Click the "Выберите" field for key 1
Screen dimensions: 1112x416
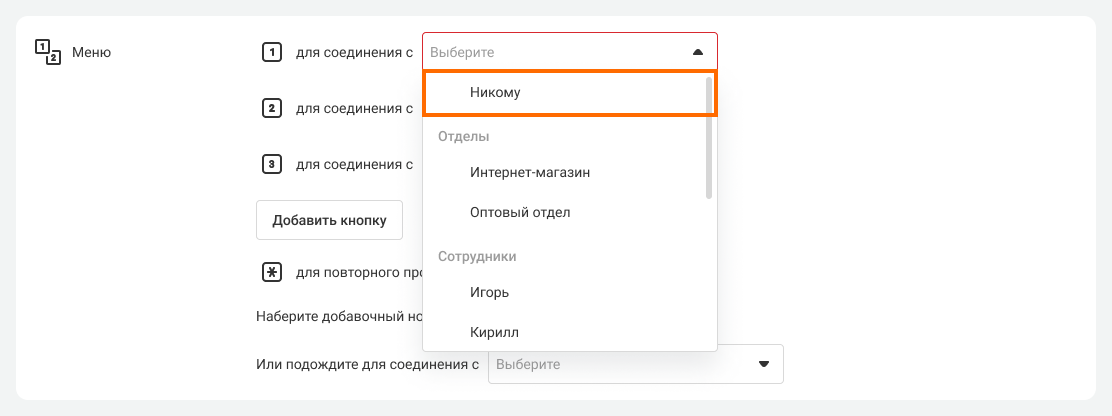550,52
